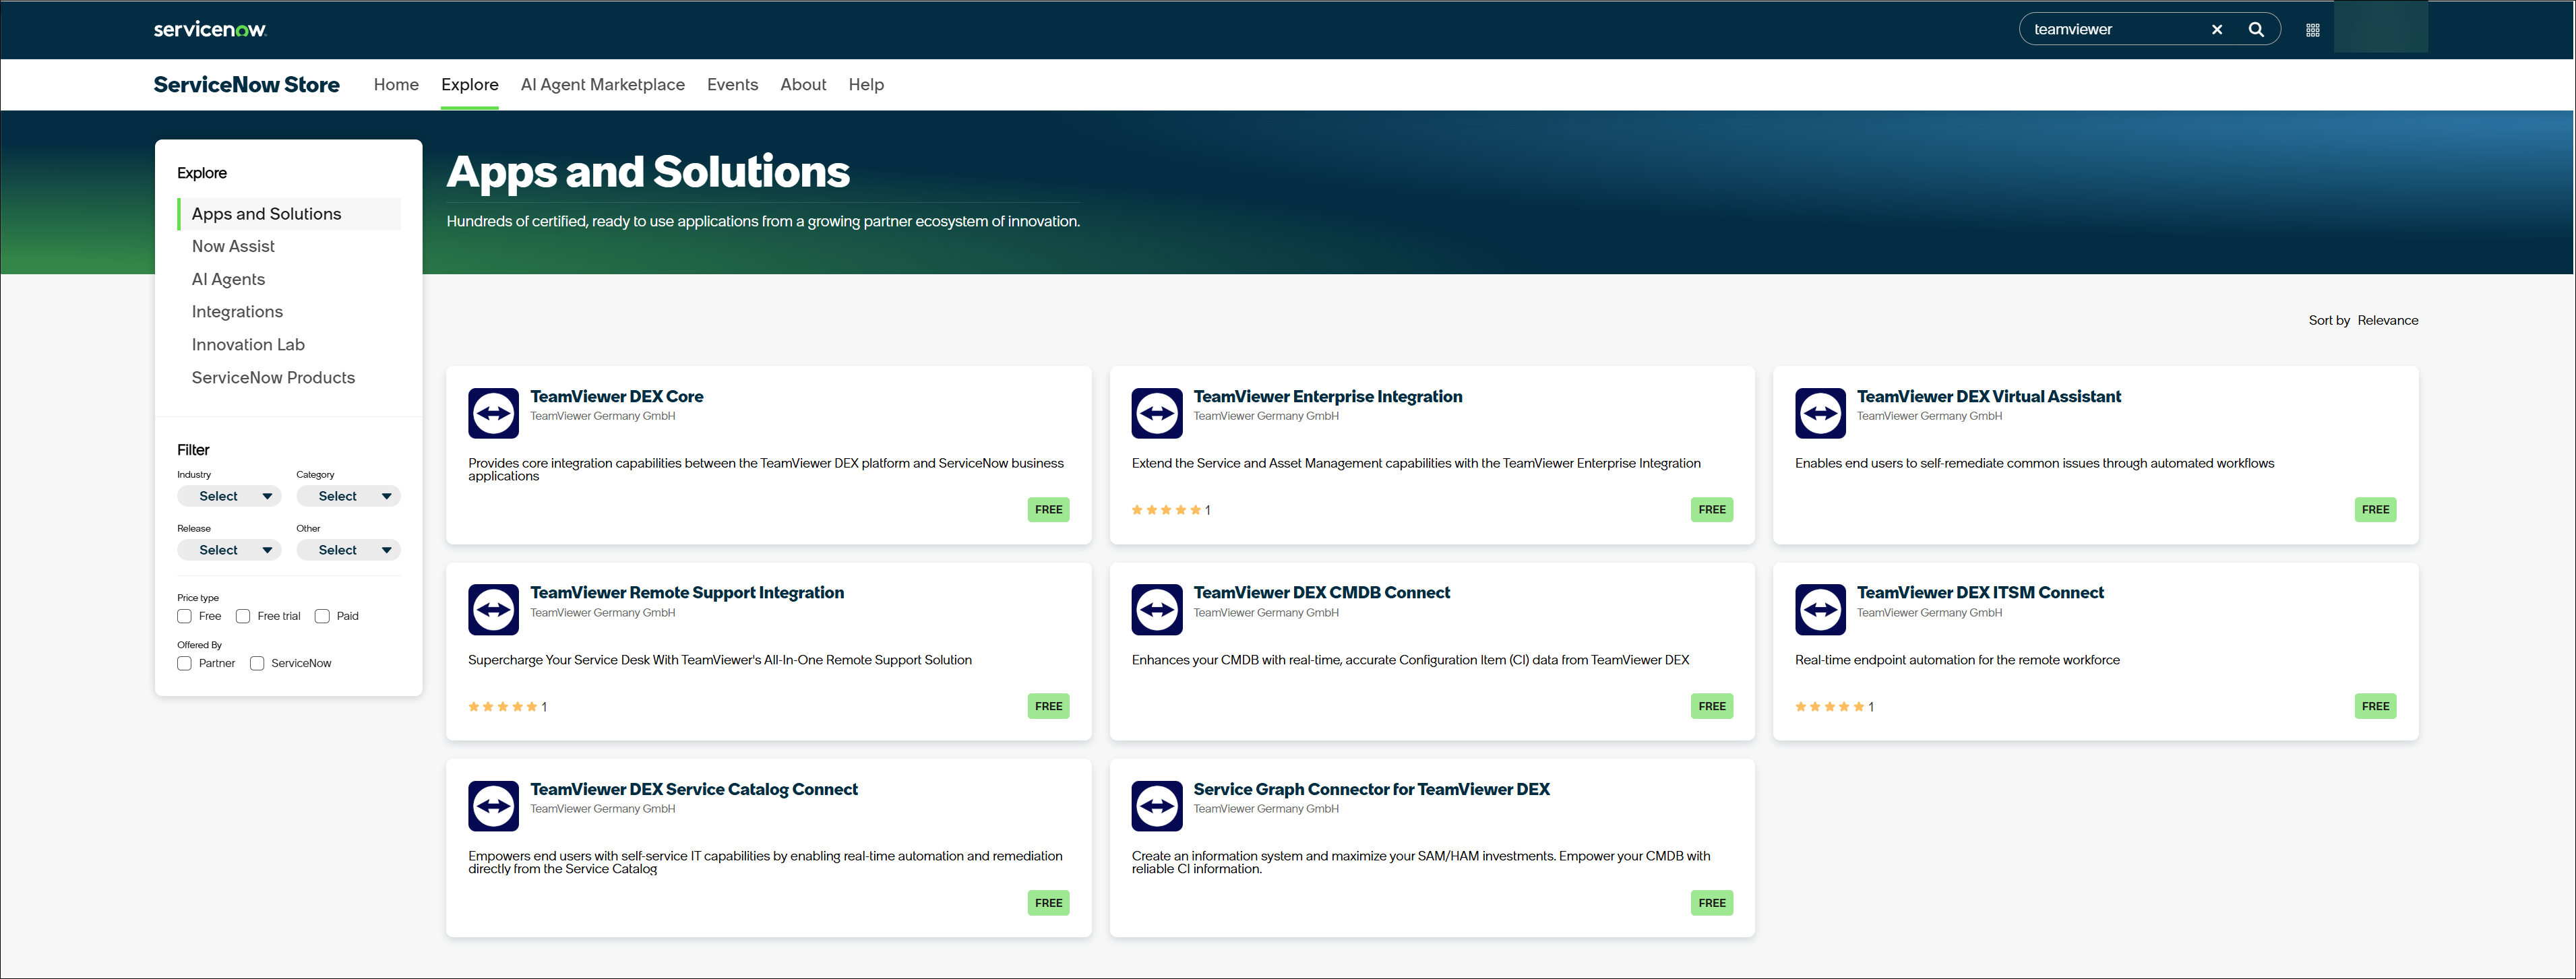Enable the Paid price type checkbox
This screenshot has width=2576, height=979.
click(322, 616)
